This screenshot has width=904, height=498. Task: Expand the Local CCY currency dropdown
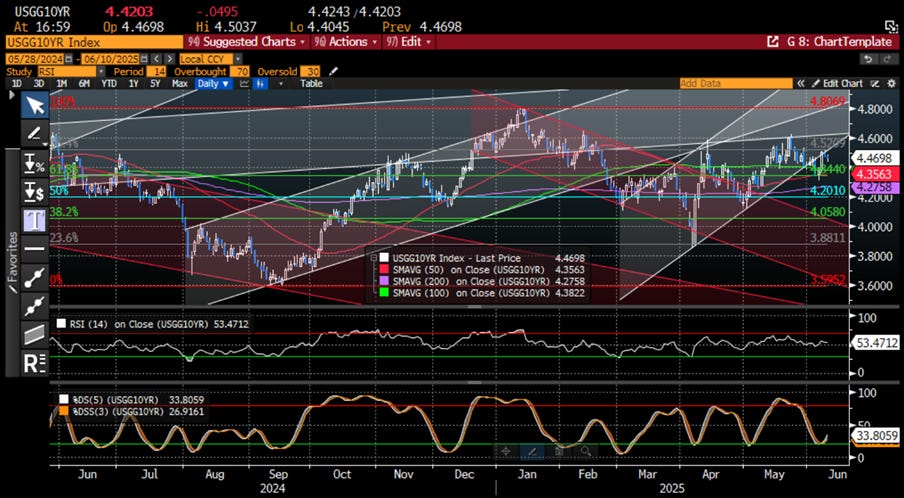pos(238,59)
